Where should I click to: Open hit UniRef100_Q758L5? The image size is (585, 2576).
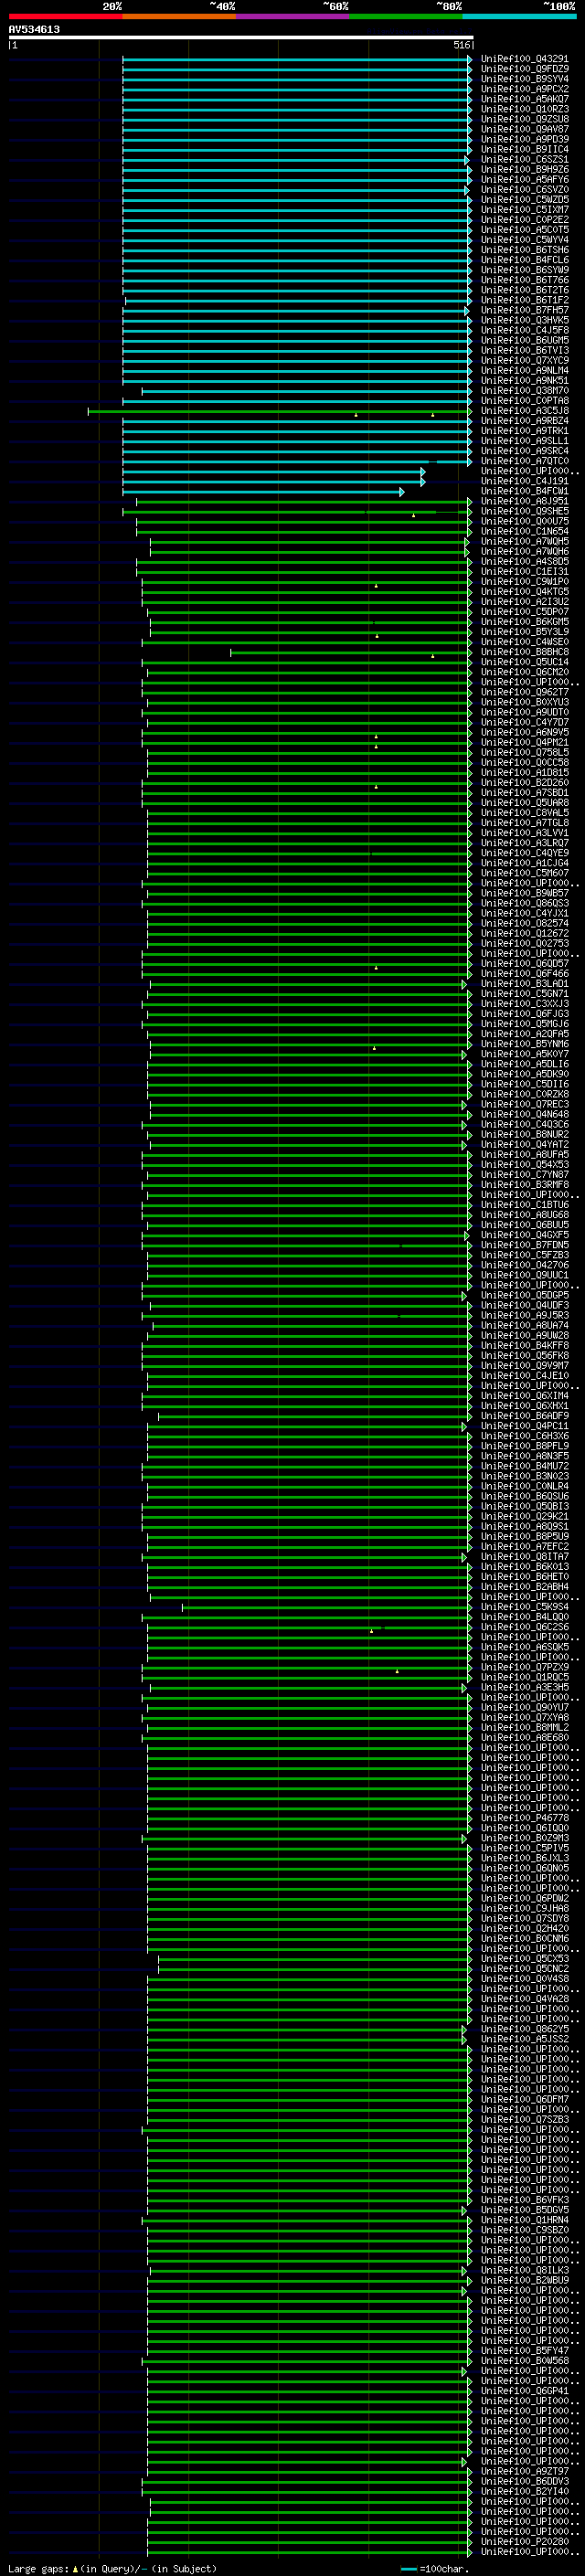524,752
